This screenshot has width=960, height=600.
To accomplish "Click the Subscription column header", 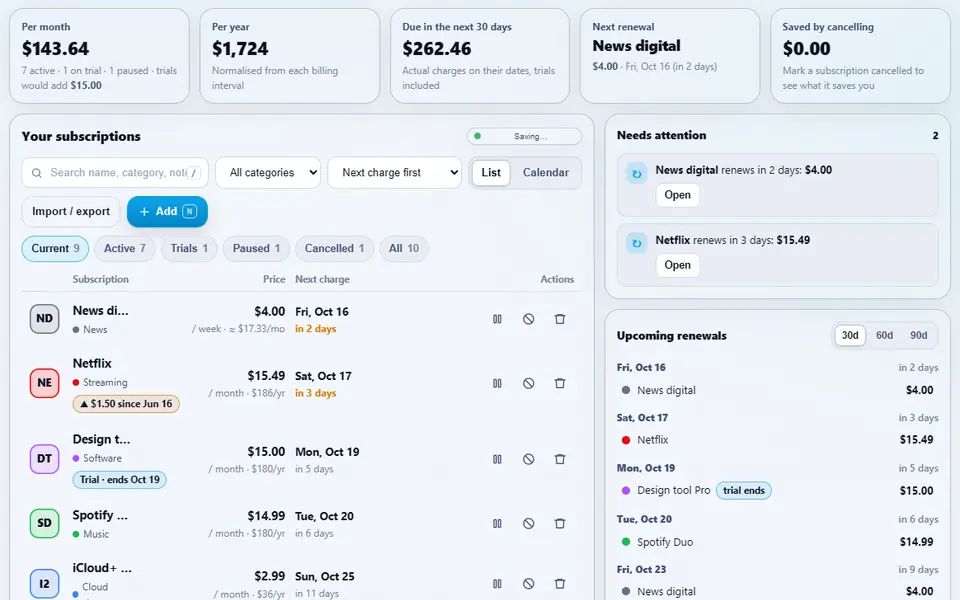I will pyautogui.click(x=100, y=279).
